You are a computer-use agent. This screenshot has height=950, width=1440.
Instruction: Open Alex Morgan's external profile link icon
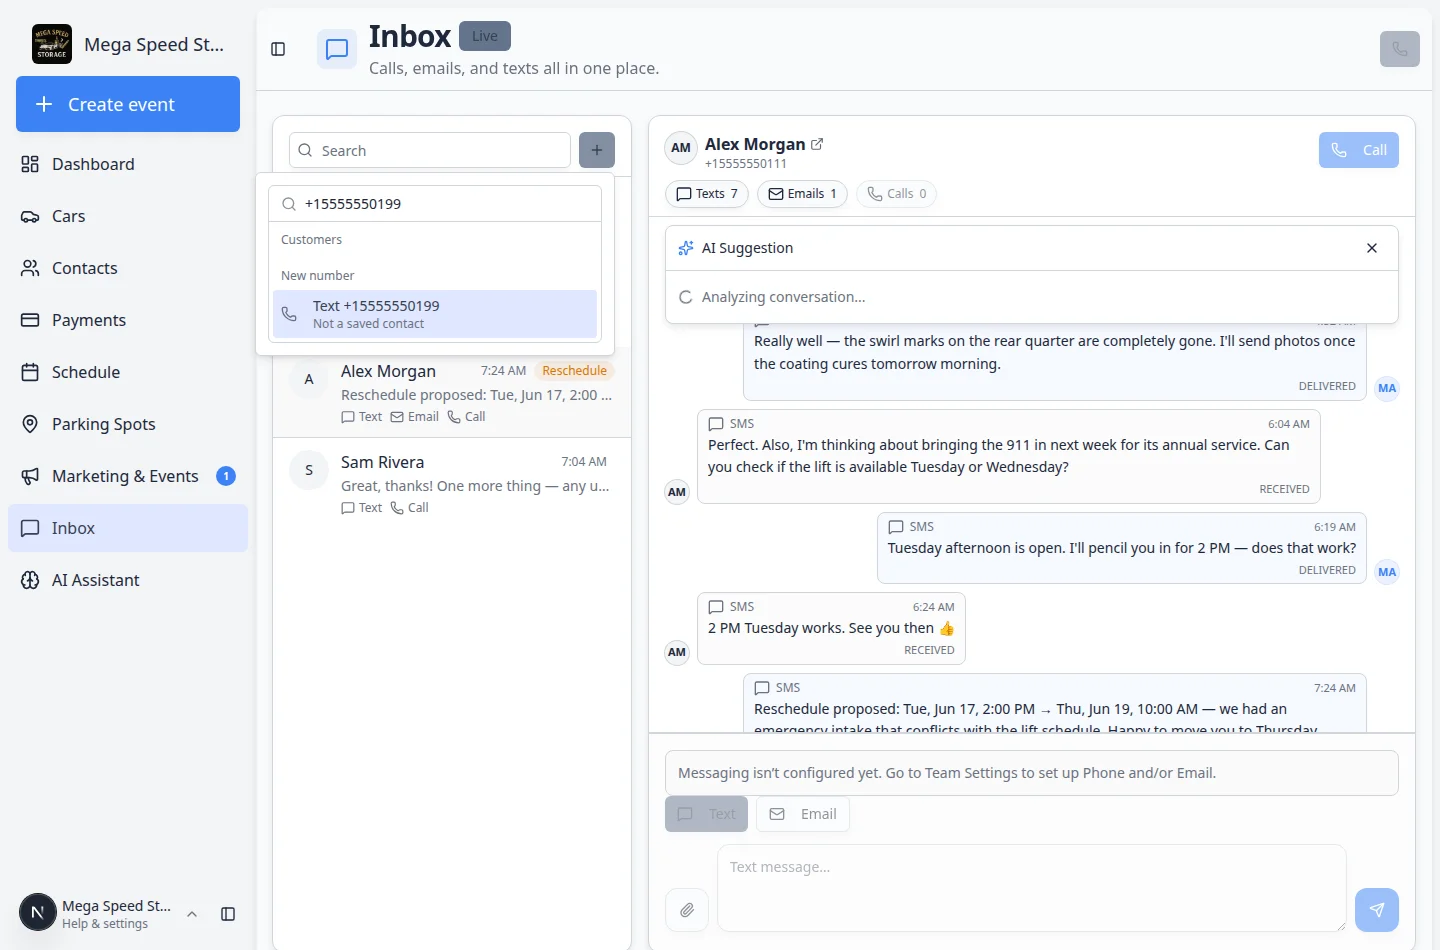pos(817,144)
